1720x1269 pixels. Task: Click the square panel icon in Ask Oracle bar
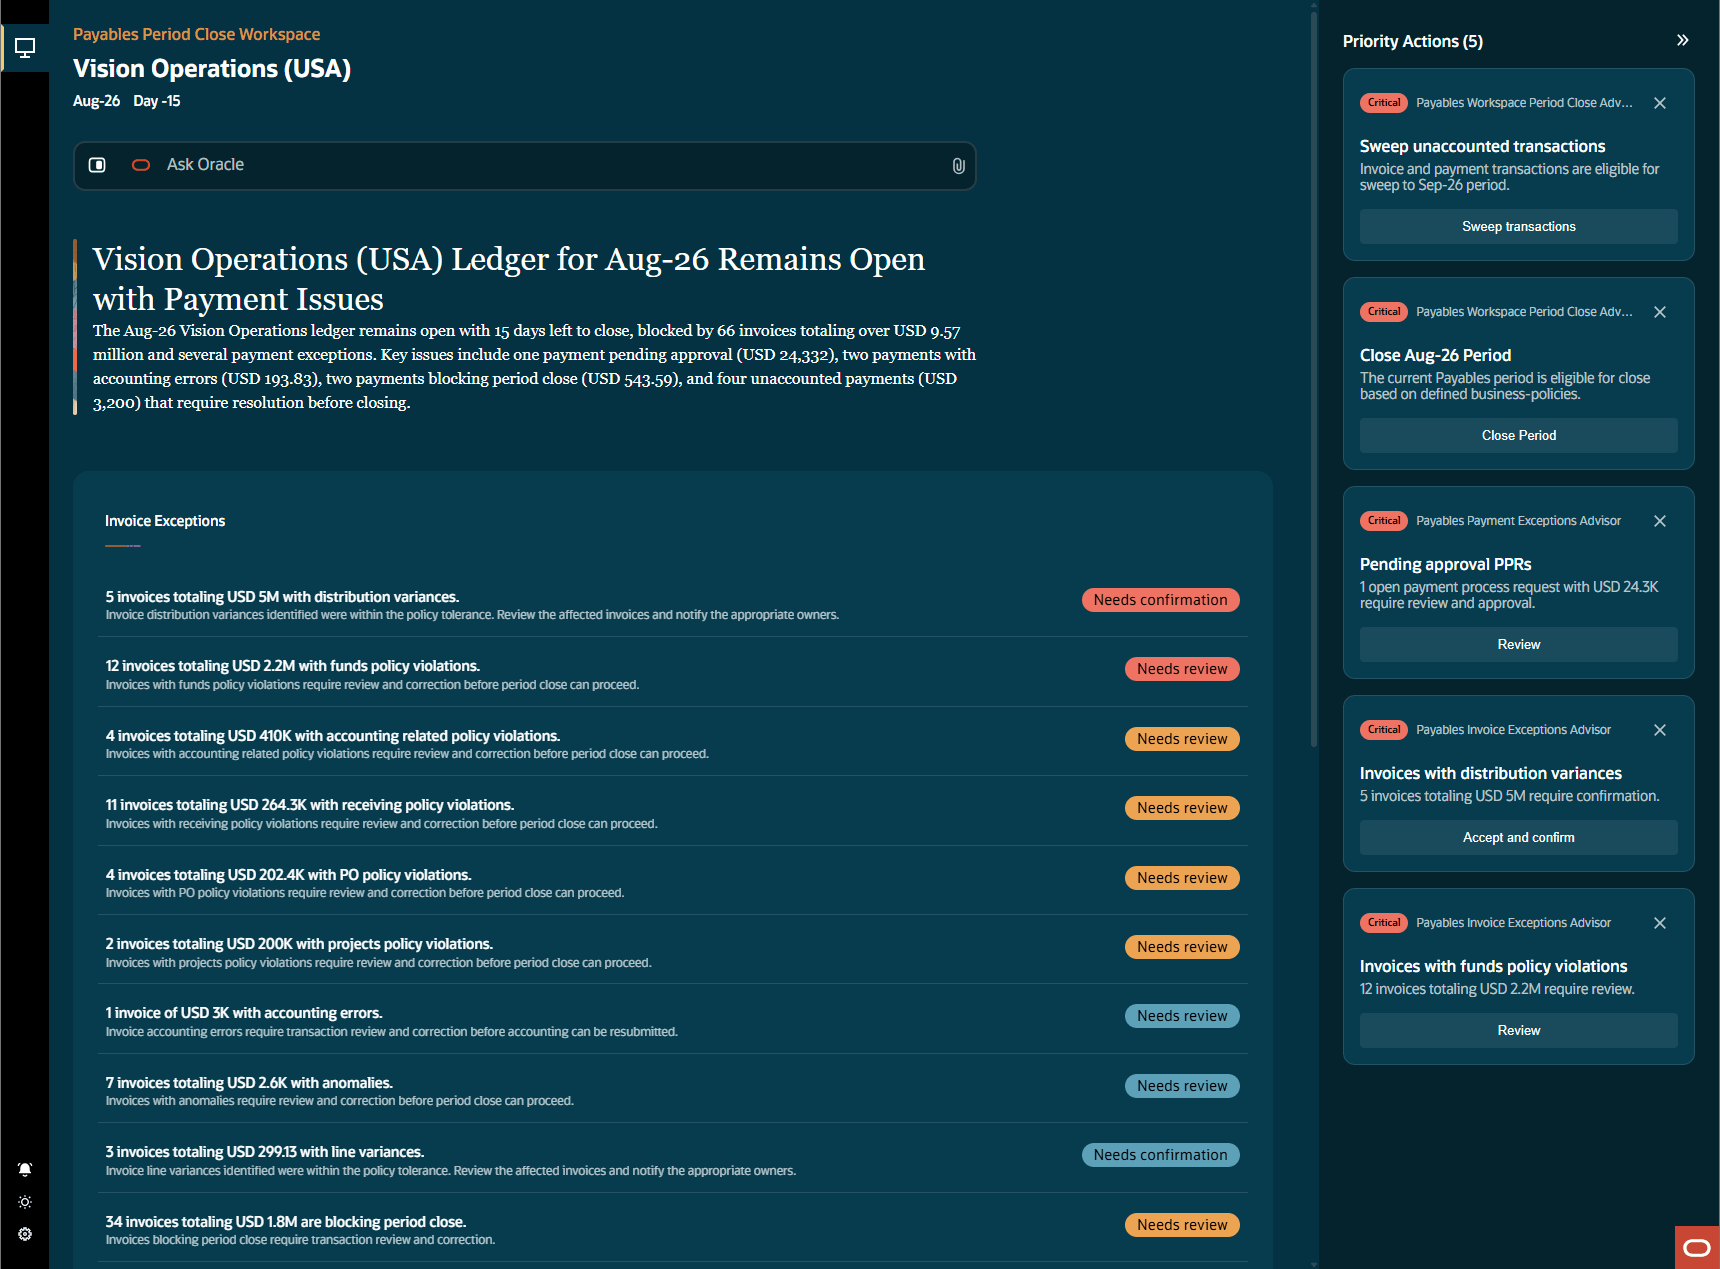[x=97, y=165]
